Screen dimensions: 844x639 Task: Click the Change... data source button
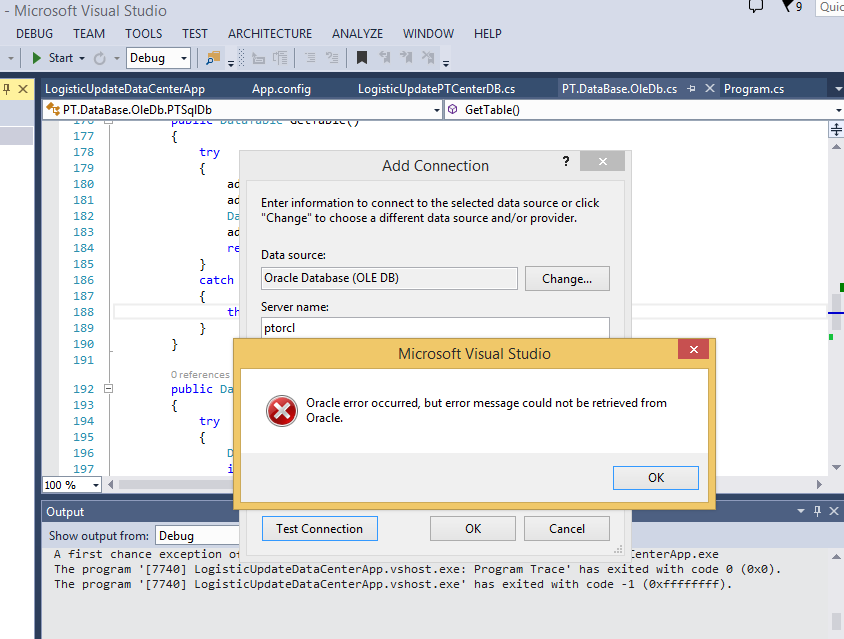[x=567, y=279]
